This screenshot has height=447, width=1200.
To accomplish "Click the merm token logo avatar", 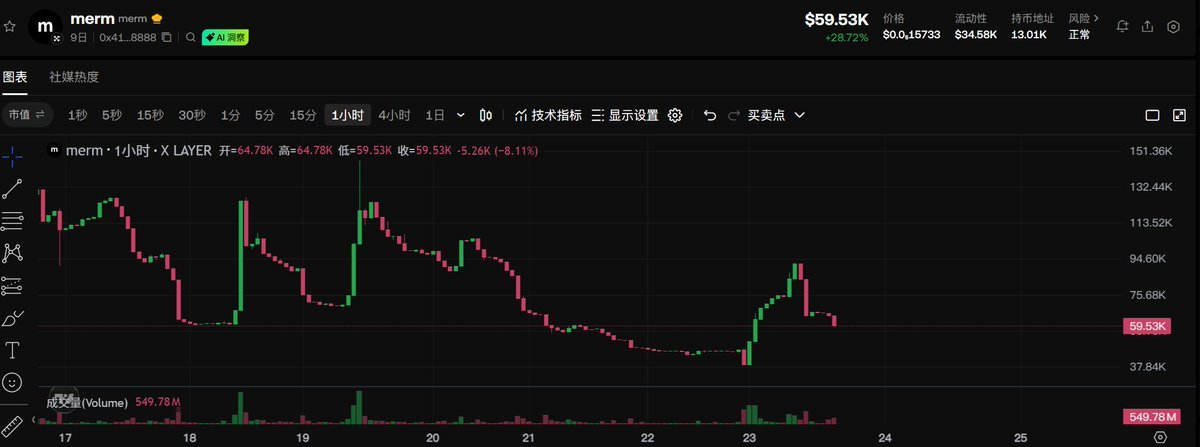I will click(45, 27).
